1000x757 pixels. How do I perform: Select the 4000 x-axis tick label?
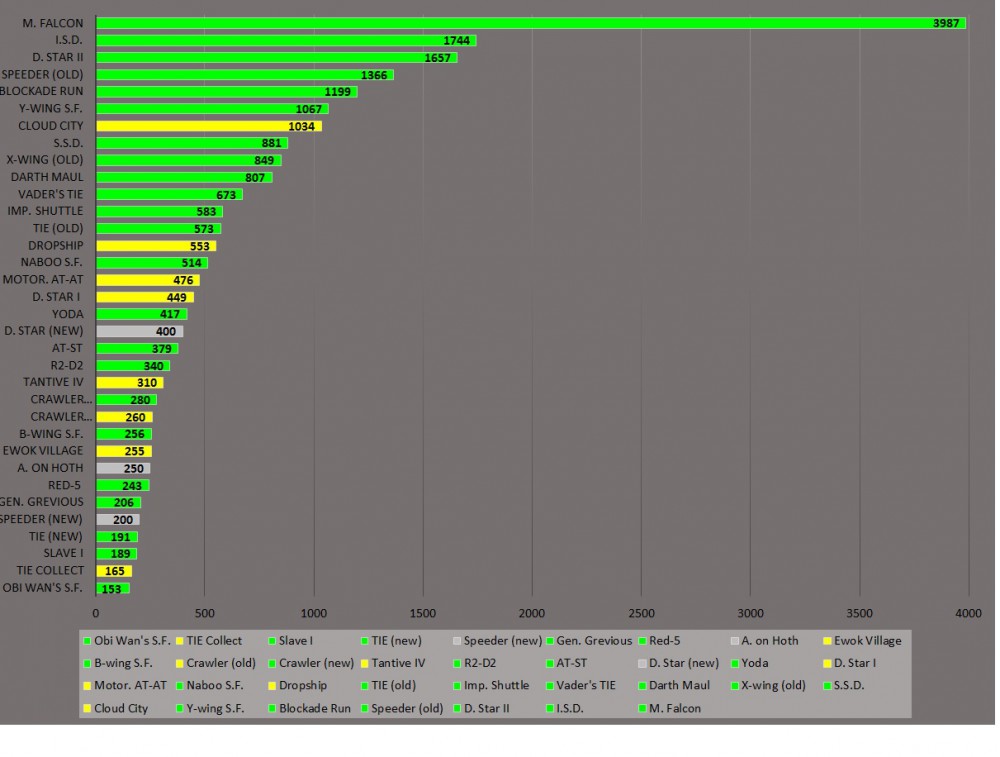[x=968, y=614]
